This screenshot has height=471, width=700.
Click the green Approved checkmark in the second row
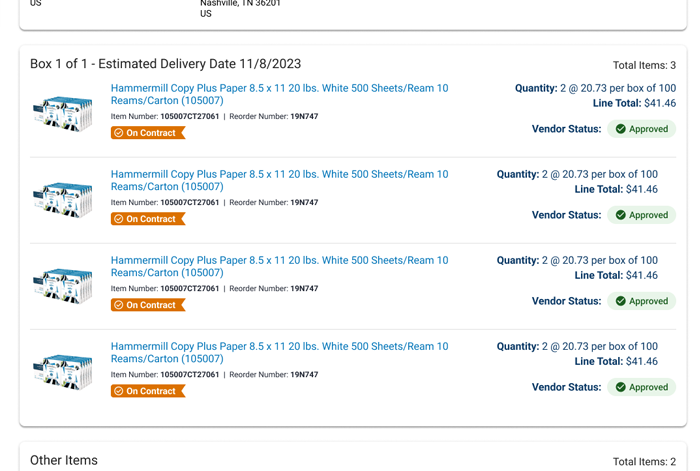pos(621,215)
